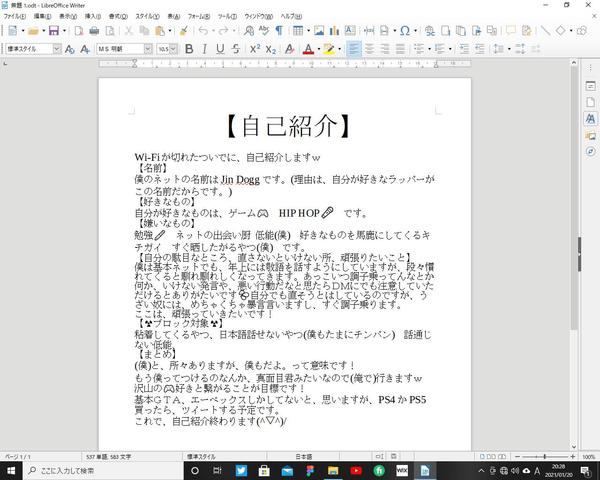Expand highlighting color dropdown arrow
The width and height of the screenshot is (600, 480).
[339, 49]
